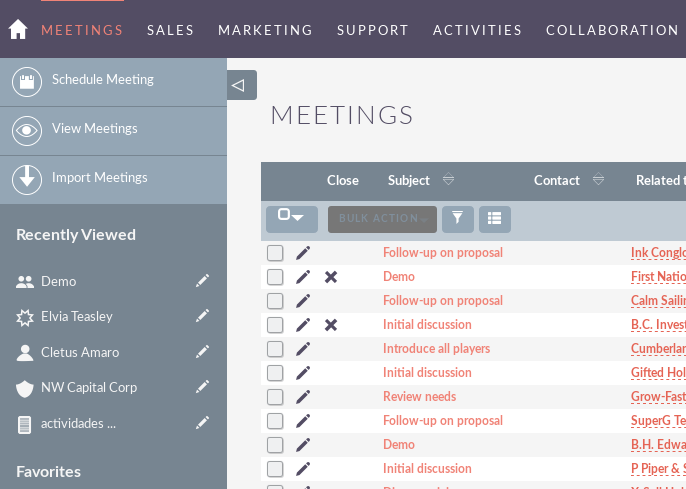The height and width of the screenshot is (489, 686).
Task: Open the Sales menu
Action: click(171, 30)
